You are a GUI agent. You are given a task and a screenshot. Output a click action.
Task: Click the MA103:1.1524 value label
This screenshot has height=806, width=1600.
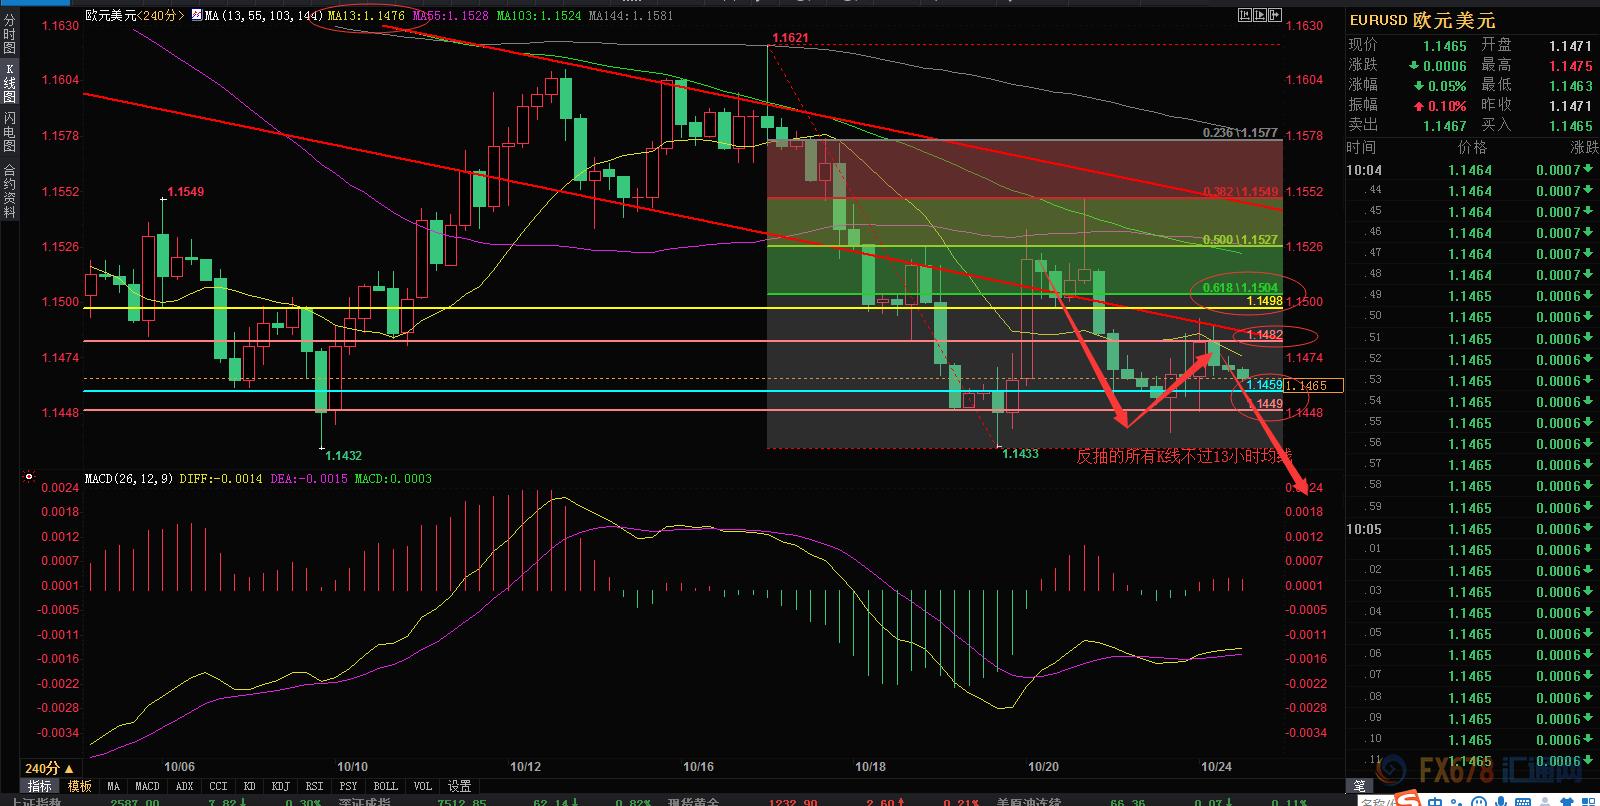[x=539, y=16]
